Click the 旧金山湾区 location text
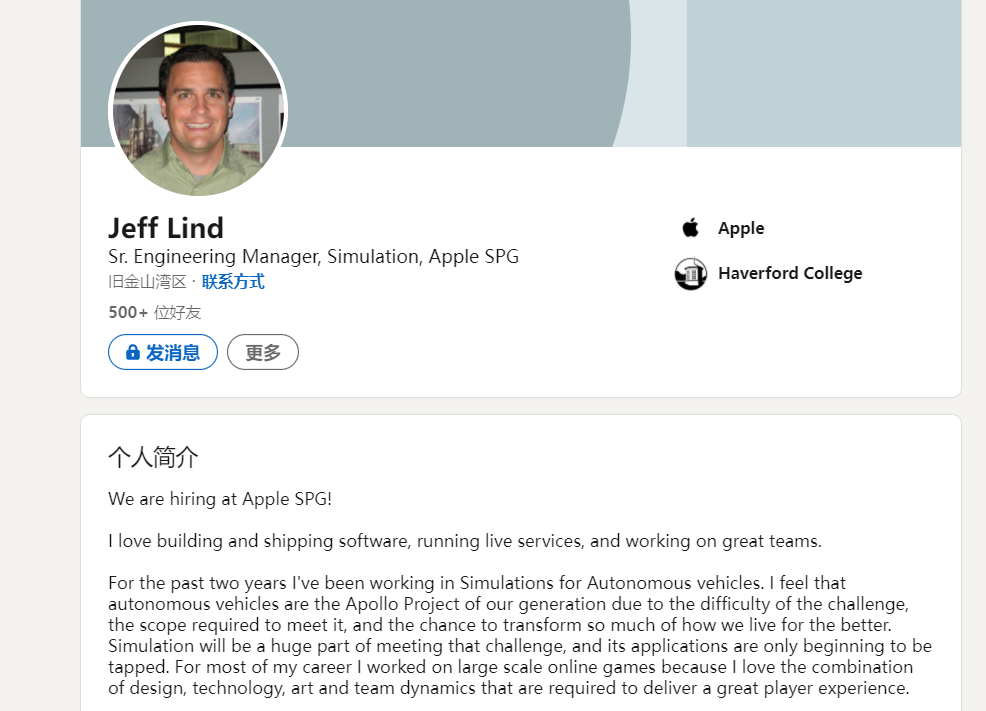Viewport: 986px width, 711px height. pos(147,282)
